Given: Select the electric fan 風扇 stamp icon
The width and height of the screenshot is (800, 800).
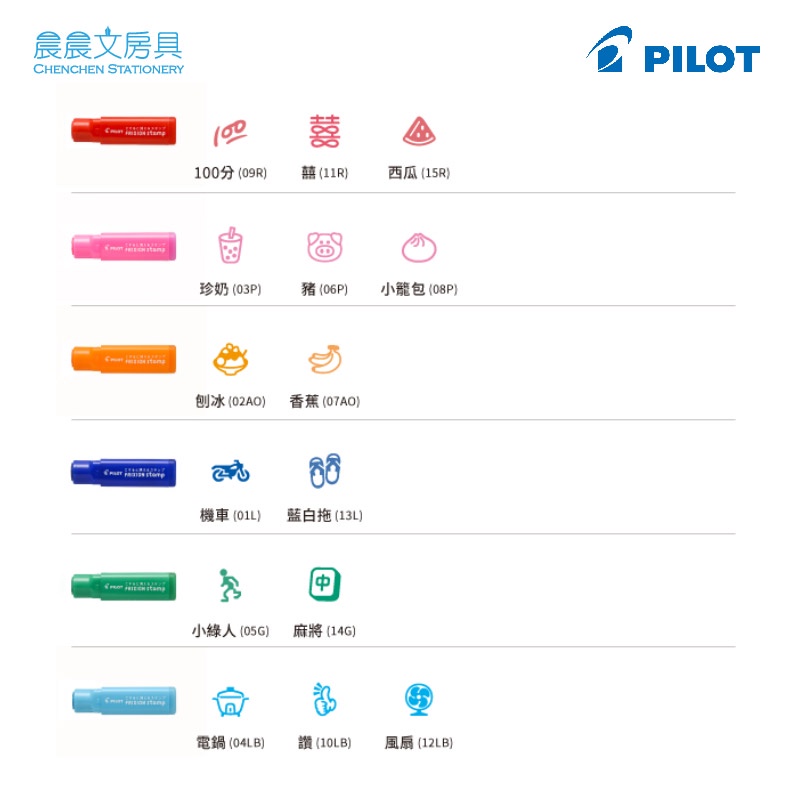Looking at the screenshot, I should coord(419,699).
